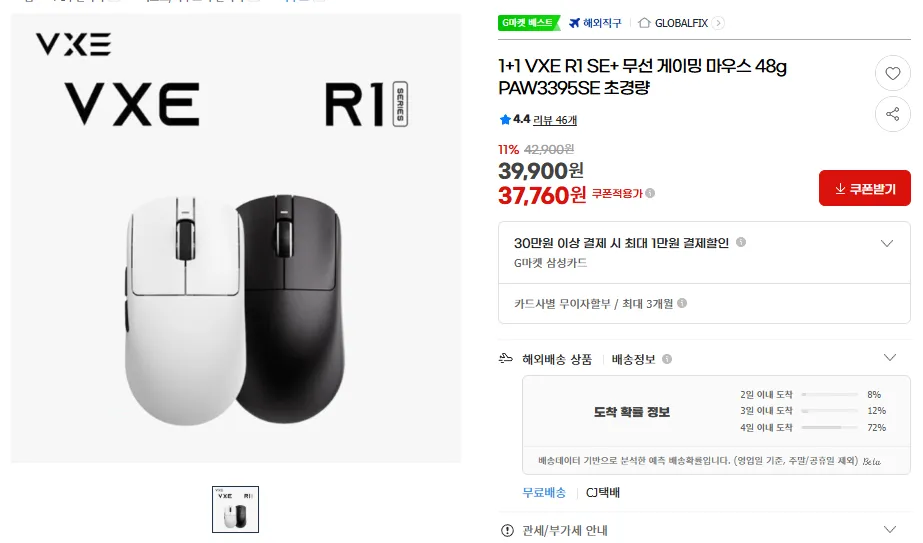Click the 관세/부가세 exclamation icon
The width and height of the screenshot is (923, 543).
[507, 530]
